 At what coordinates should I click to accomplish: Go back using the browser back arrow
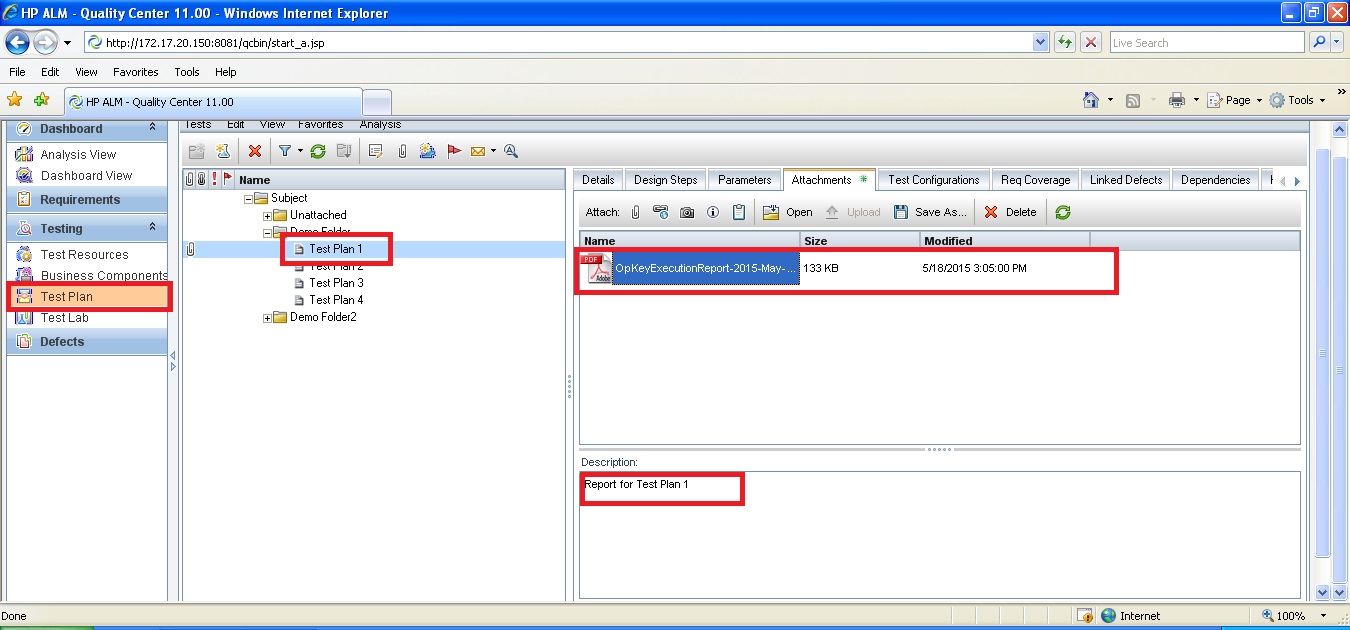pyautogui.click(x=18, y=43)
